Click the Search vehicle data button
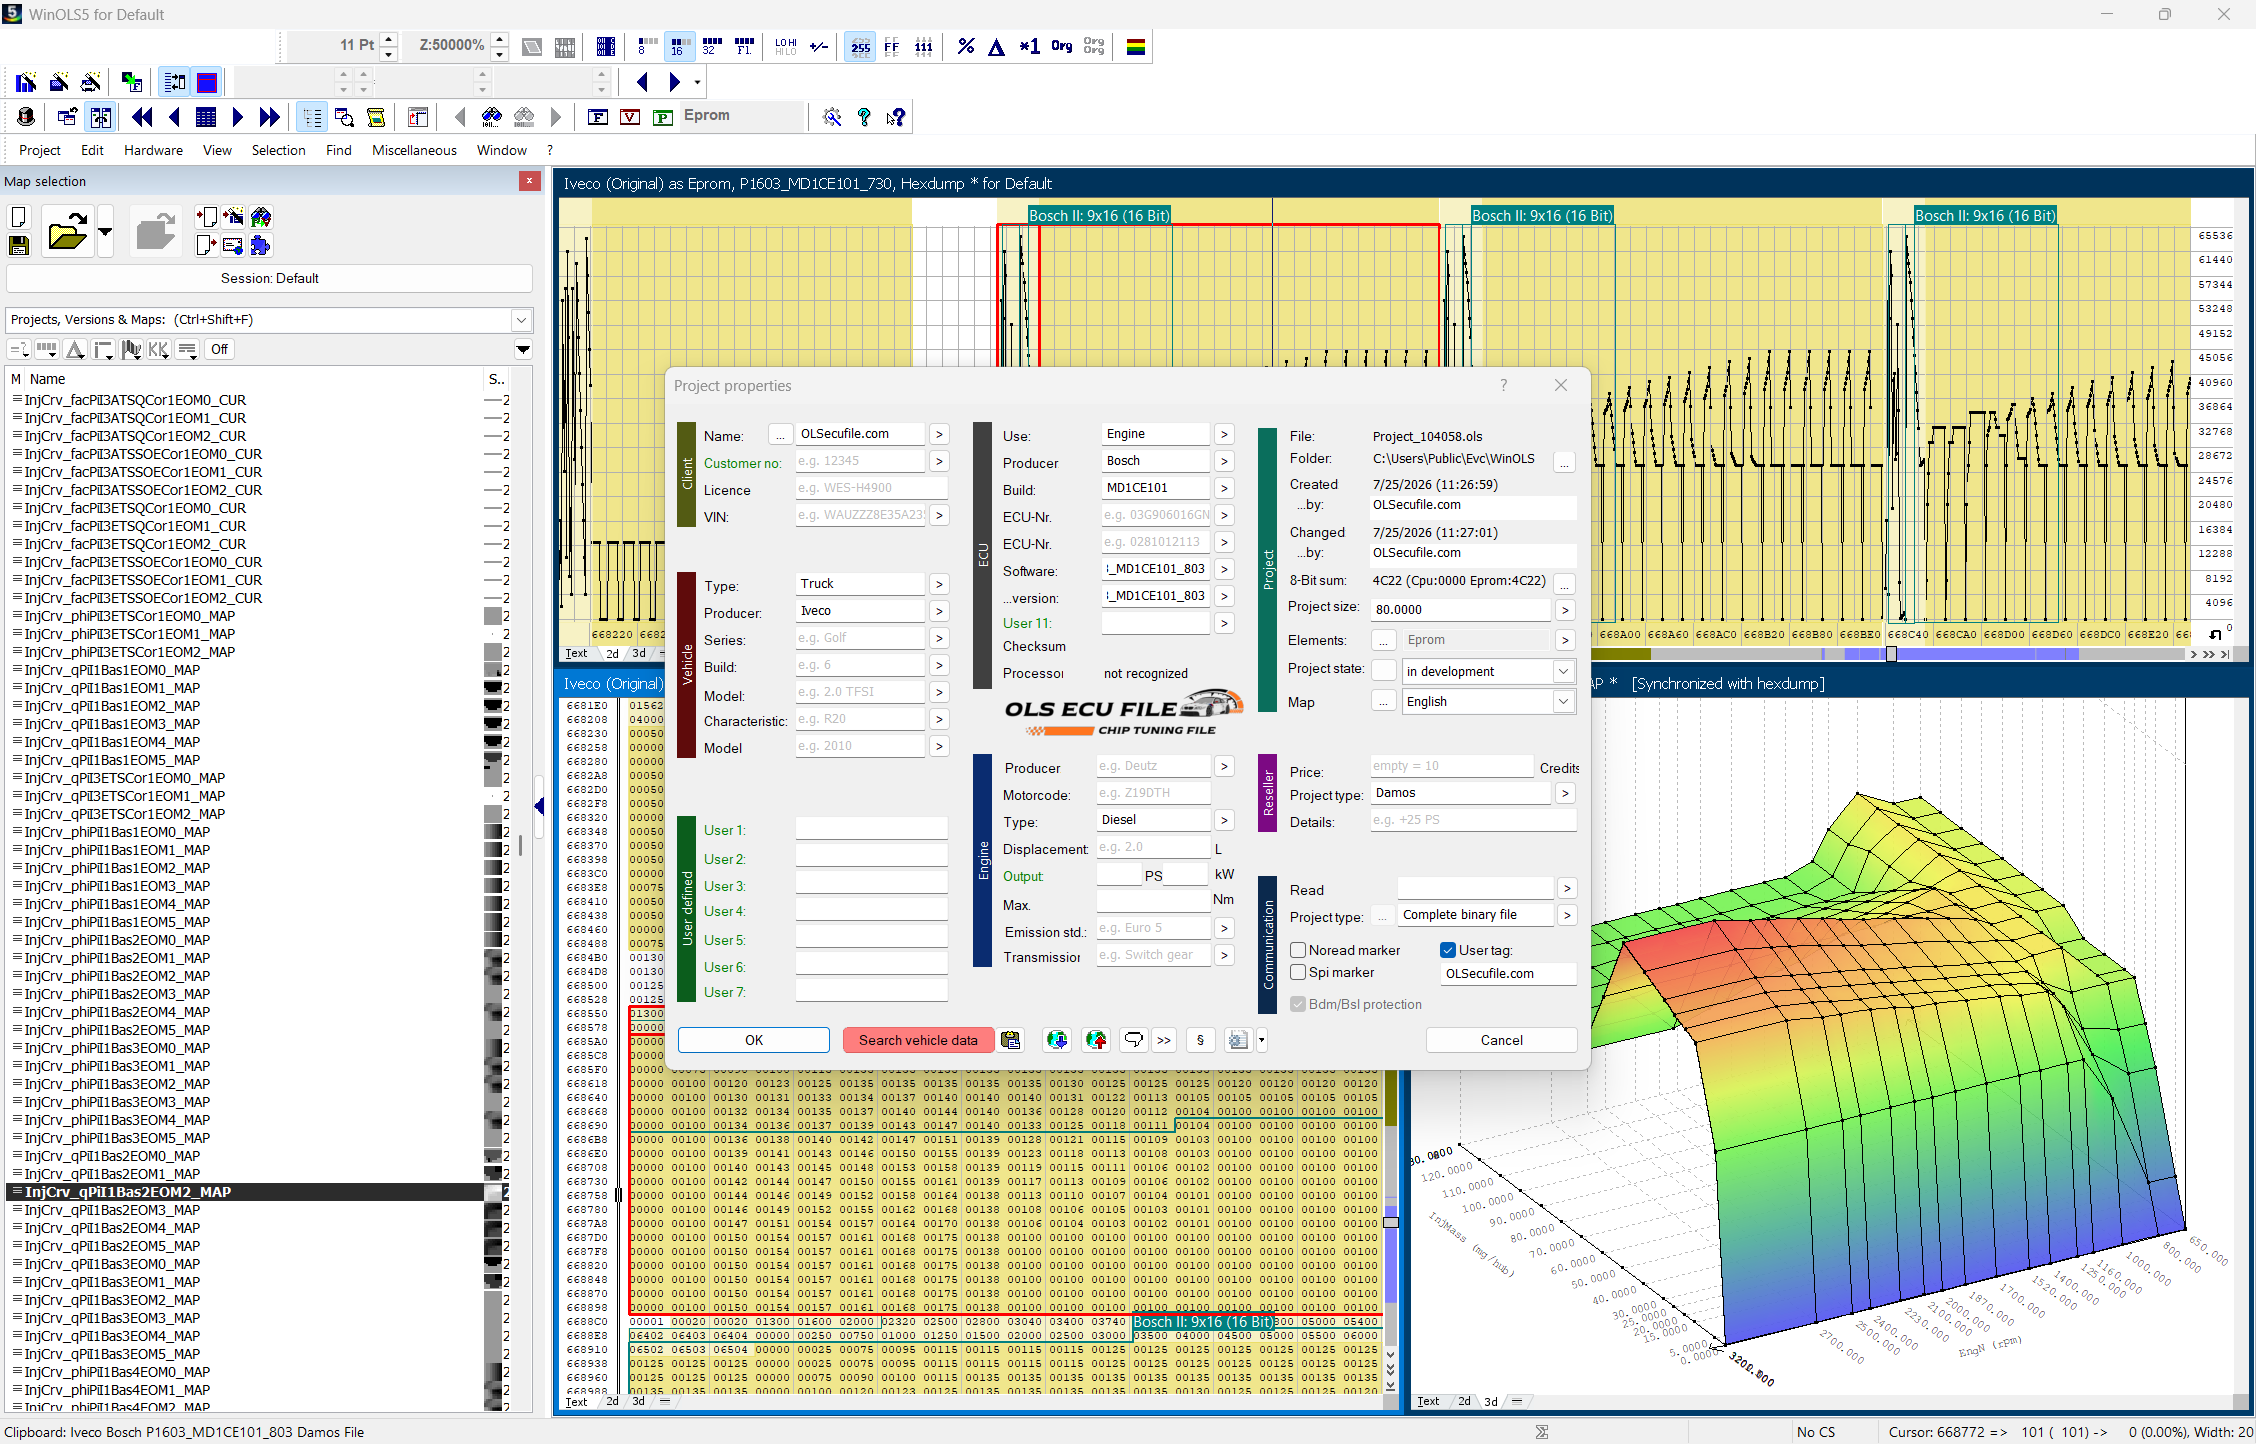 pyautogui.click(x=918, y=1040)
